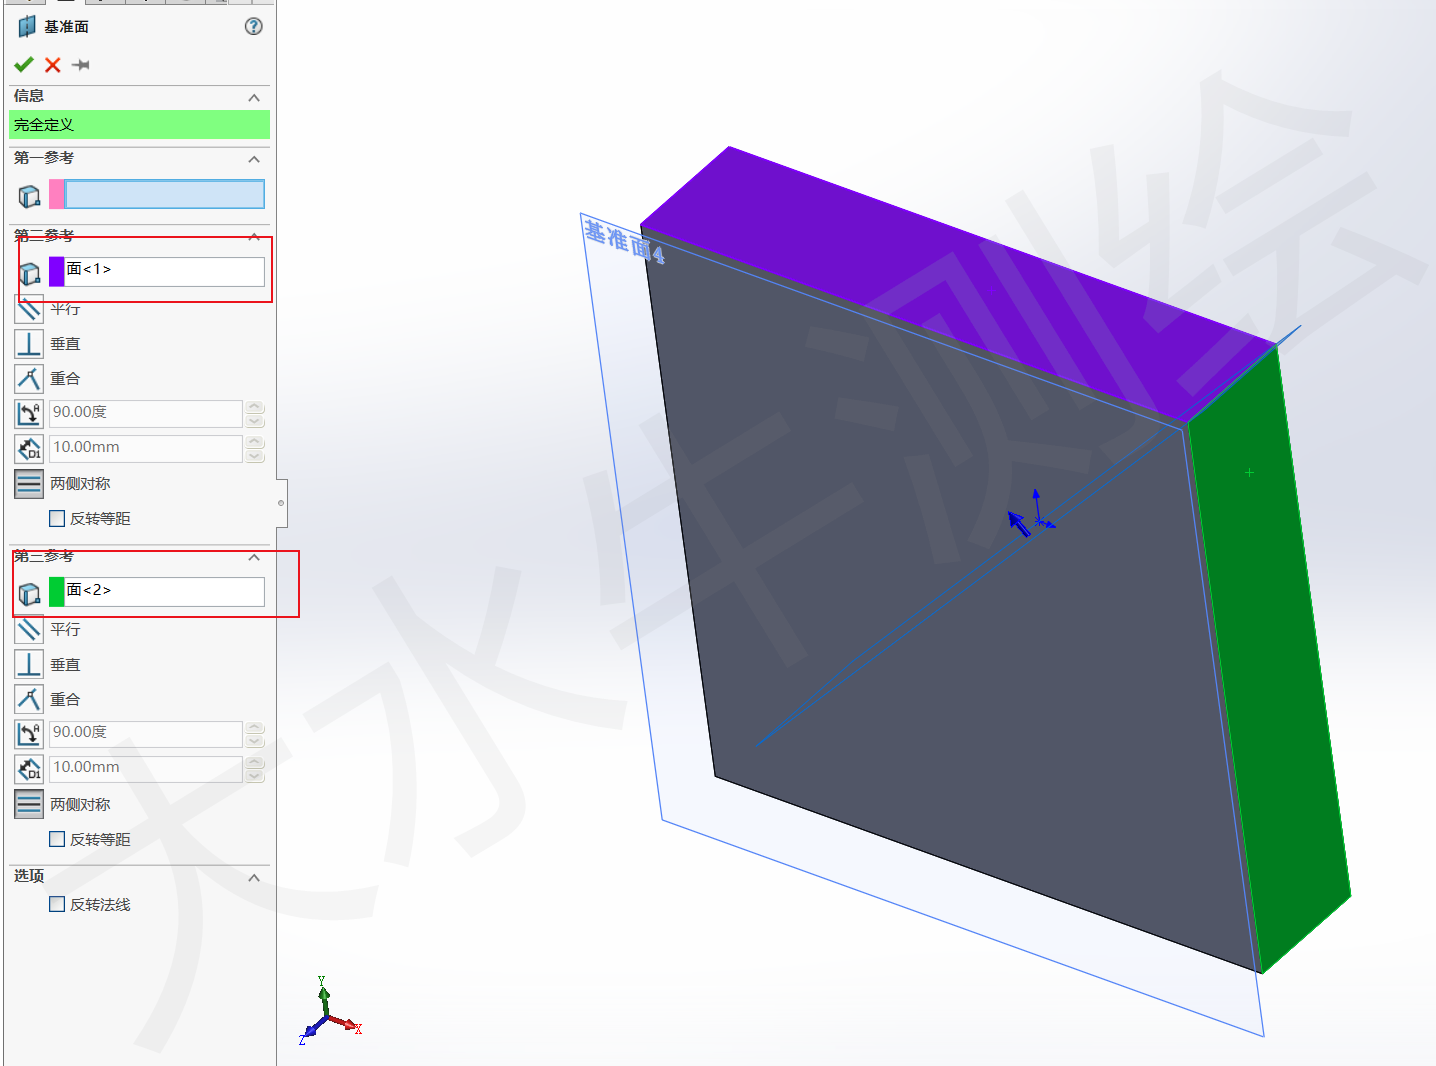
Task: Click the angle 90.00度 icon for second reference
Action: click(x=29, y=413)
